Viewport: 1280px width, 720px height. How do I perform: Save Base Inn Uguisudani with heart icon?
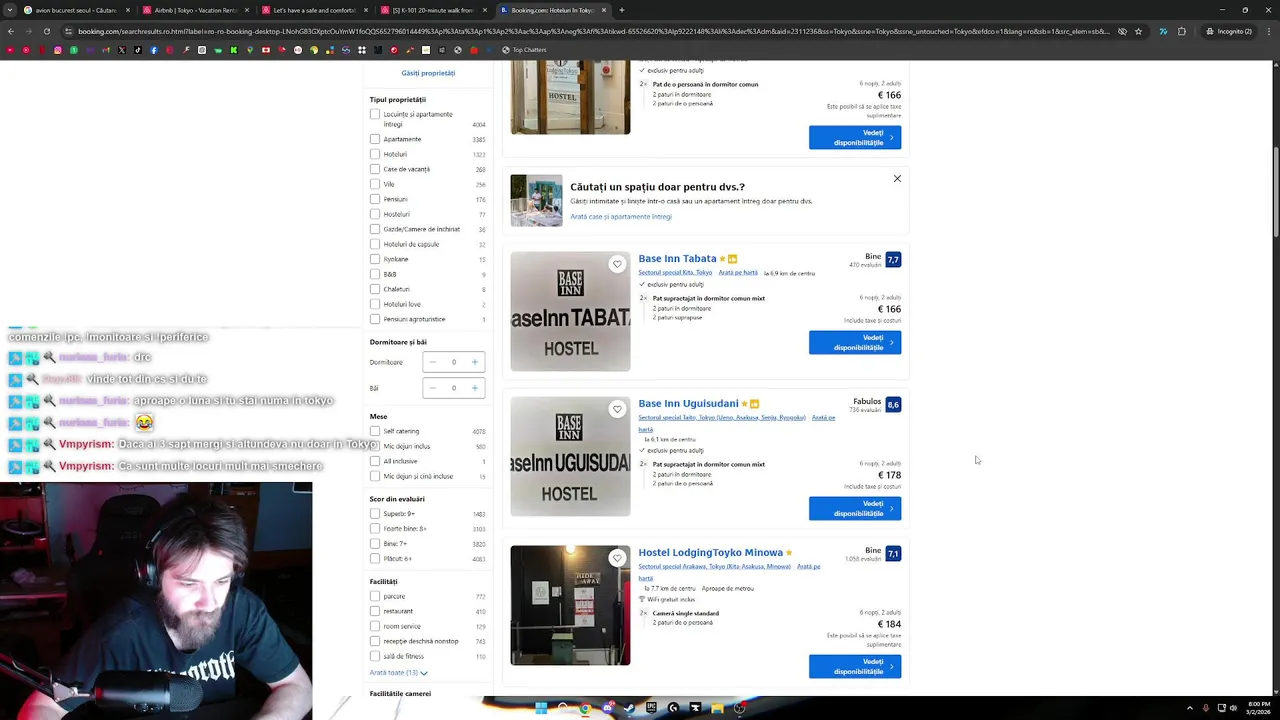pos(617,409)
